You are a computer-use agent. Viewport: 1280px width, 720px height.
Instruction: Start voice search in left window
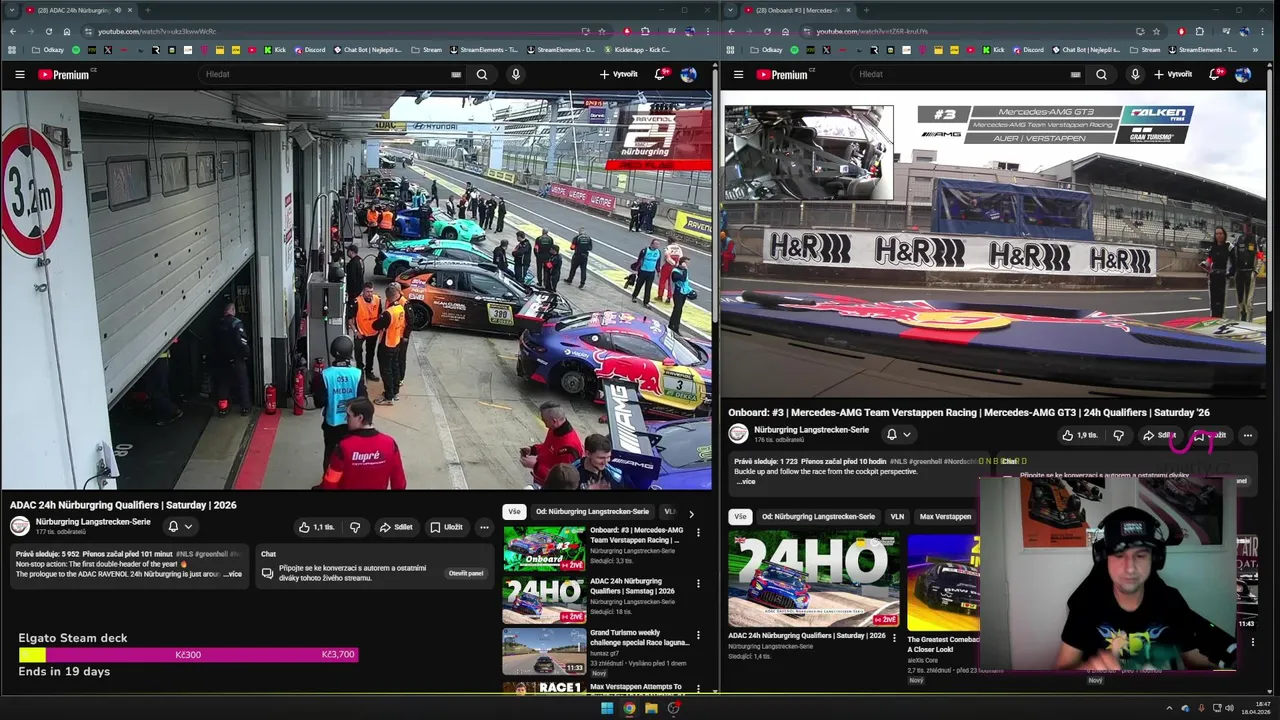pyautogui.click(x=516, y=74)
